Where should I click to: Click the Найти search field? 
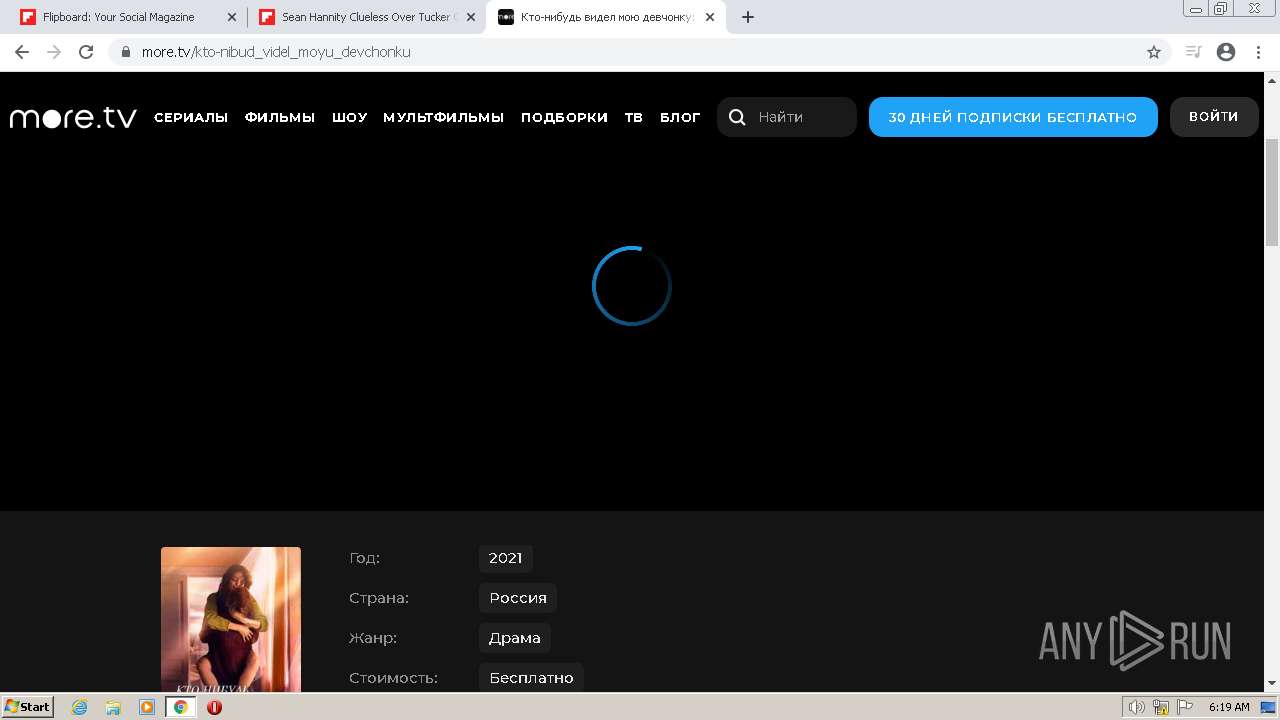coord(787,117)
